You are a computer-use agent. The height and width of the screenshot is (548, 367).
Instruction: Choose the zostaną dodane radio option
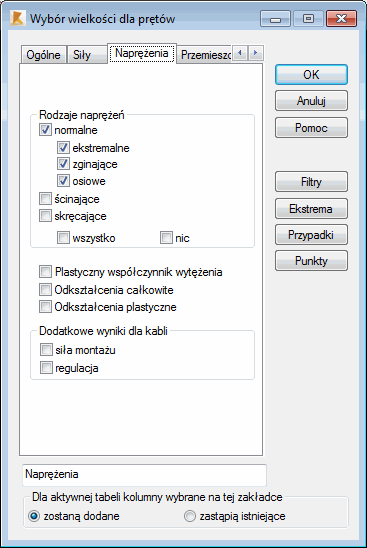coord(34,516)
